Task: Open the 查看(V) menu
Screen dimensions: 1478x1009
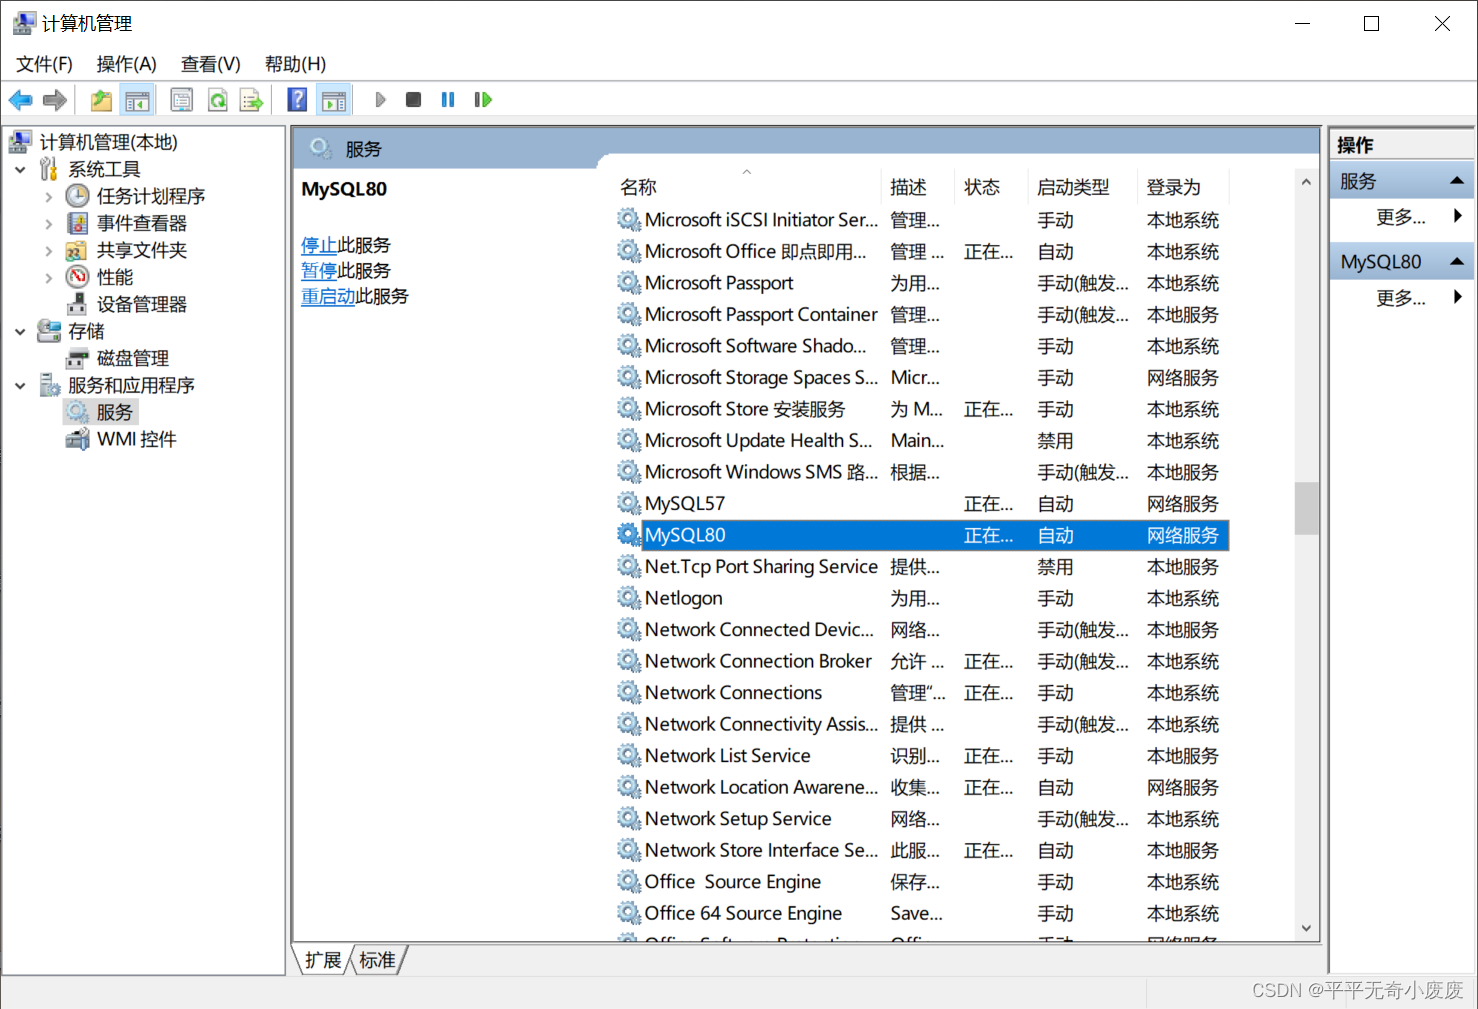Action: [x=210, y=64]
